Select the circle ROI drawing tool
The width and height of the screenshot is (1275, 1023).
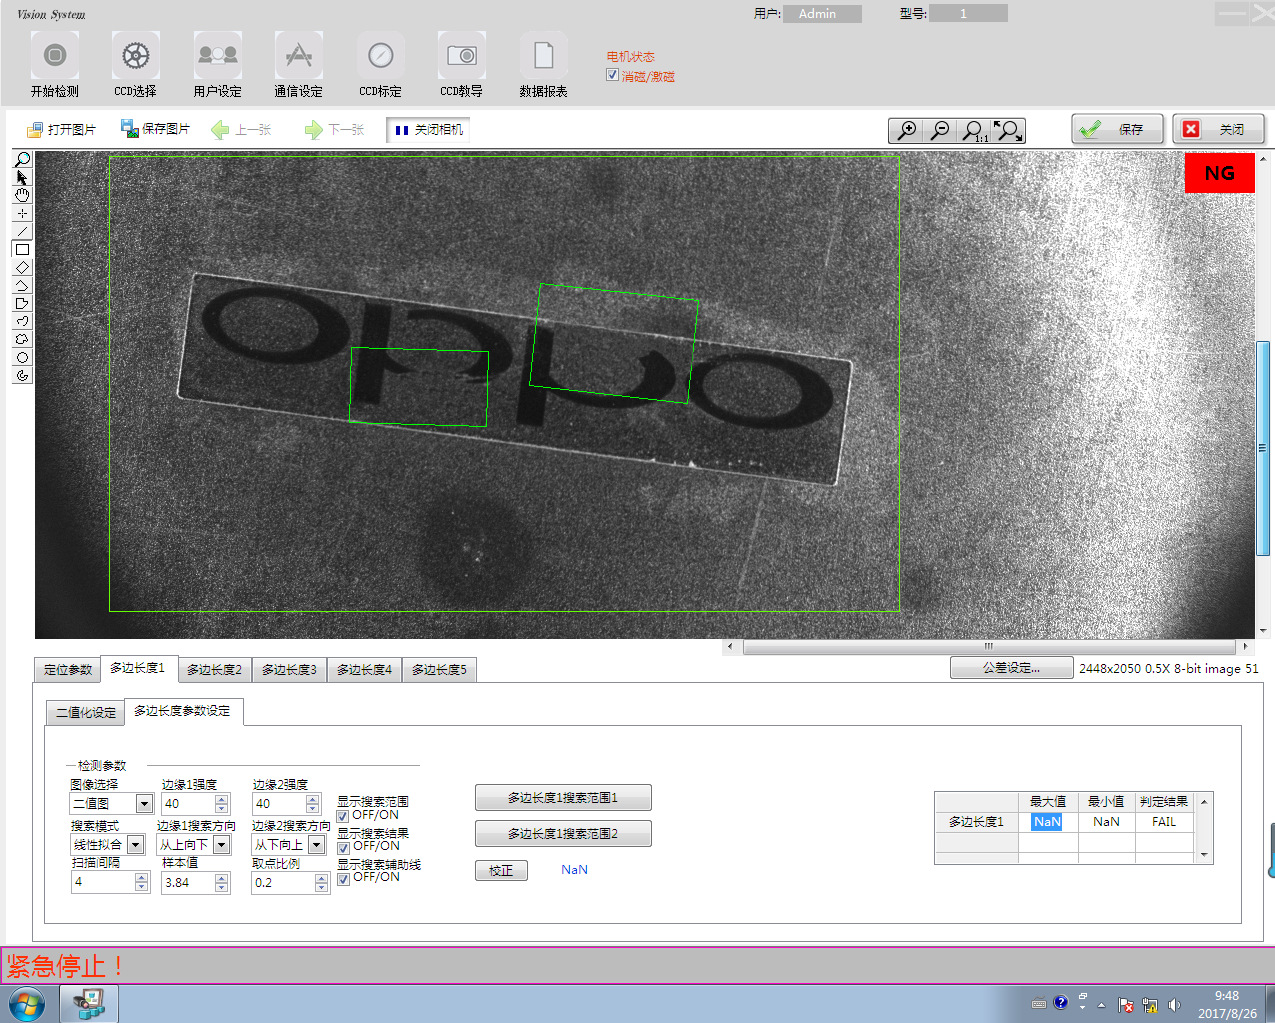(22, 357)
